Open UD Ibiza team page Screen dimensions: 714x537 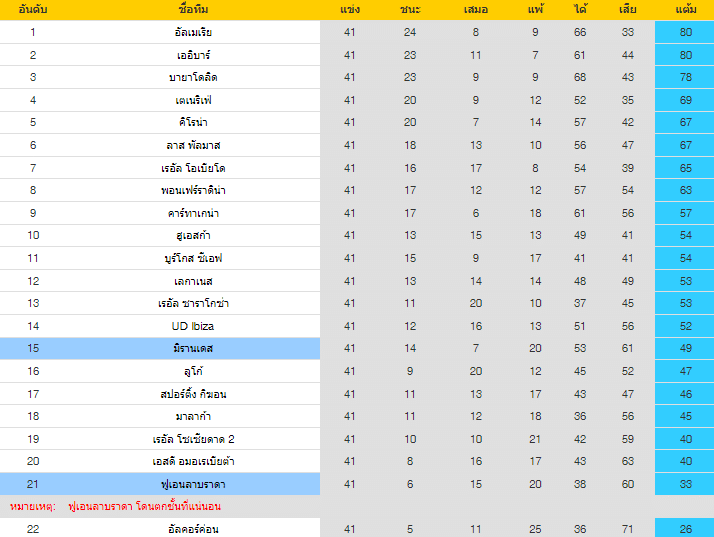192,326
